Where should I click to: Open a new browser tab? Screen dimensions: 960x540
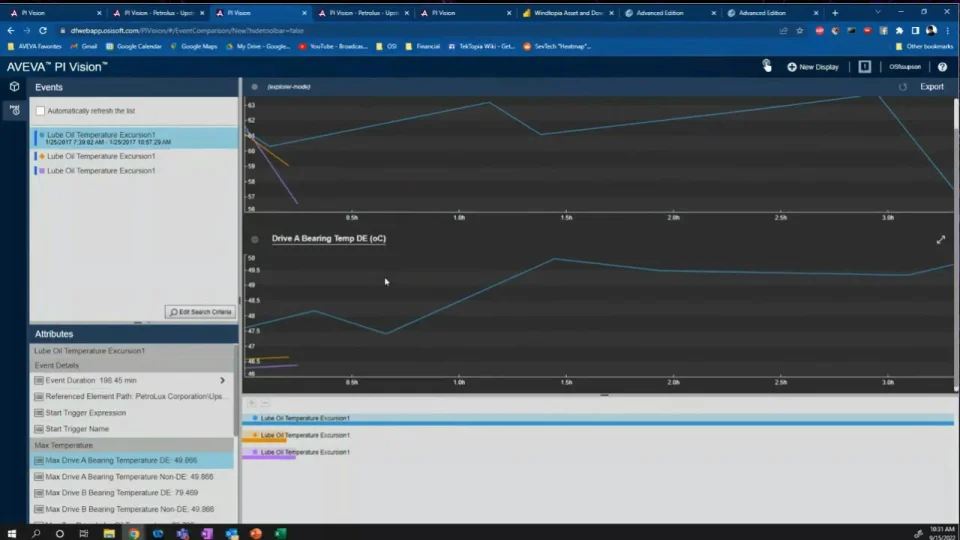tap(835, 12)
